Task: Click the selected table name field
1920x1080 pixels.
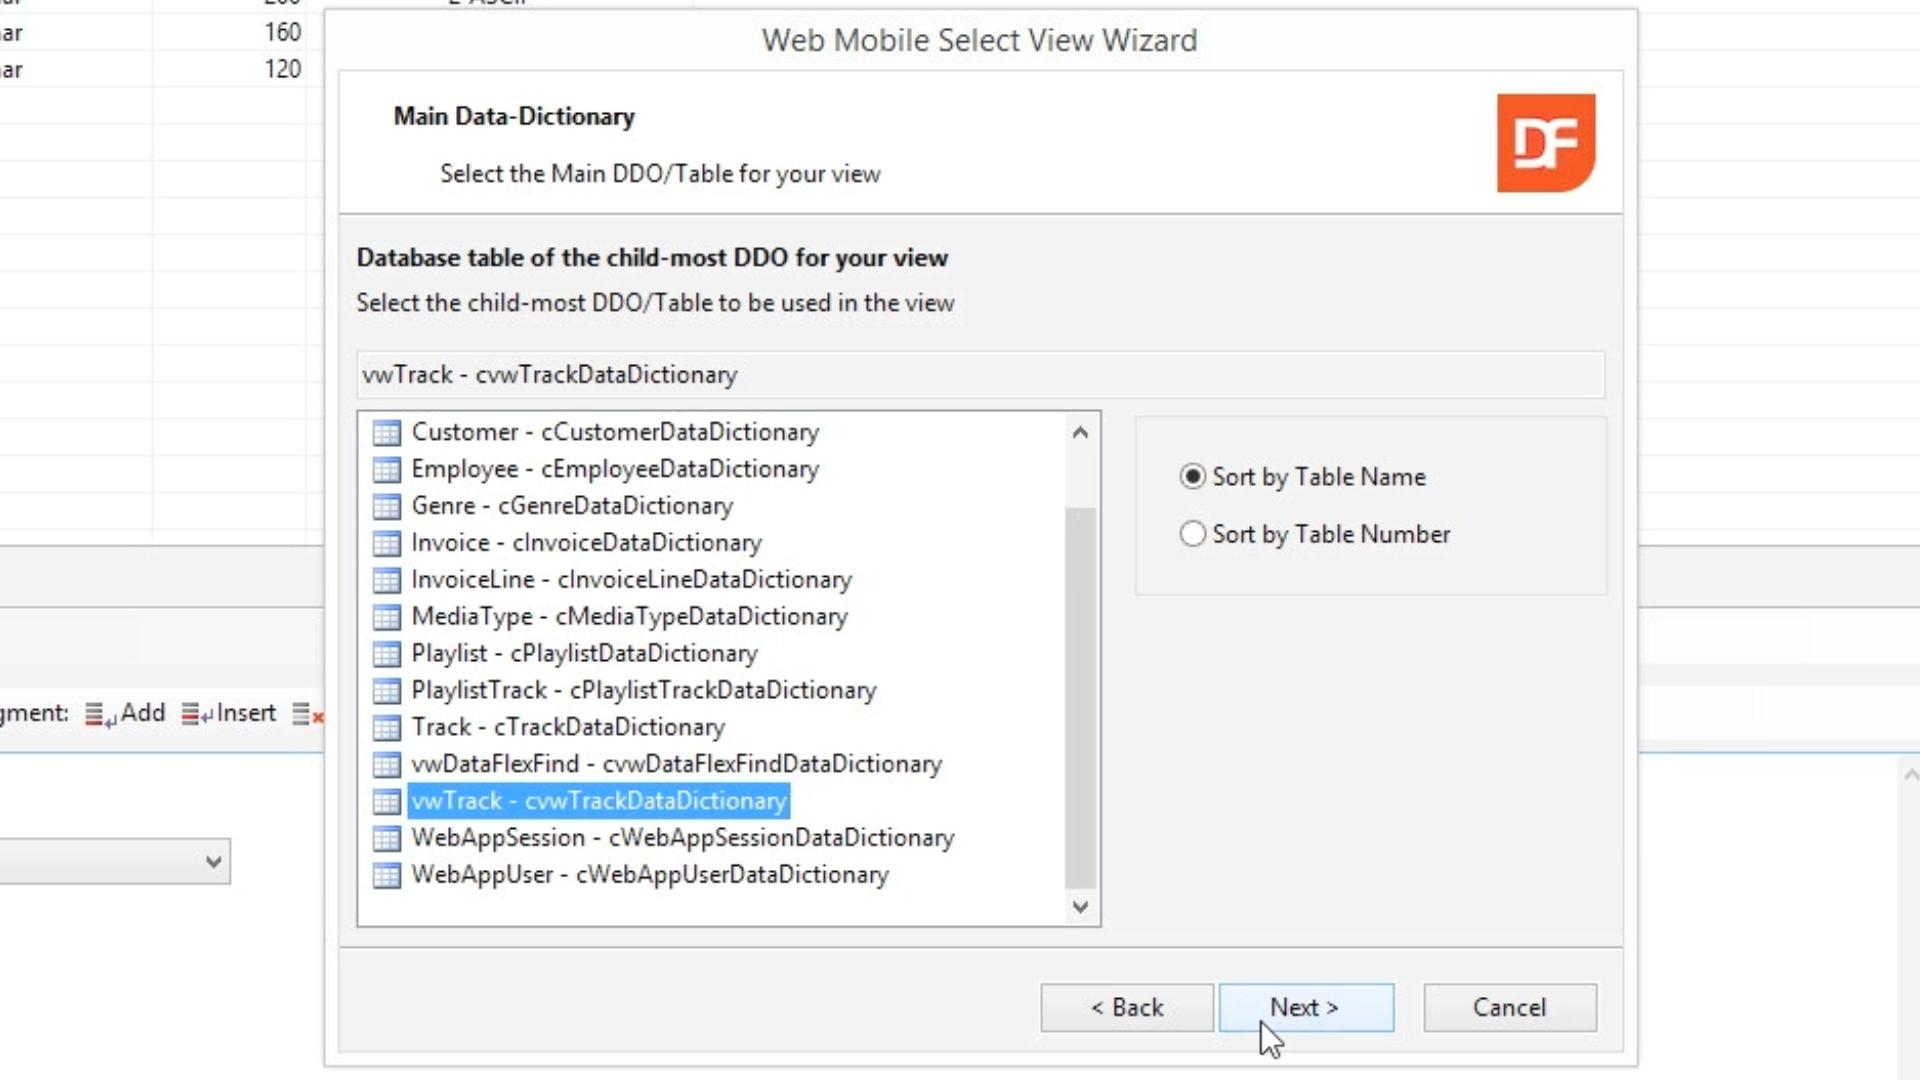Action: click(980, 375)
